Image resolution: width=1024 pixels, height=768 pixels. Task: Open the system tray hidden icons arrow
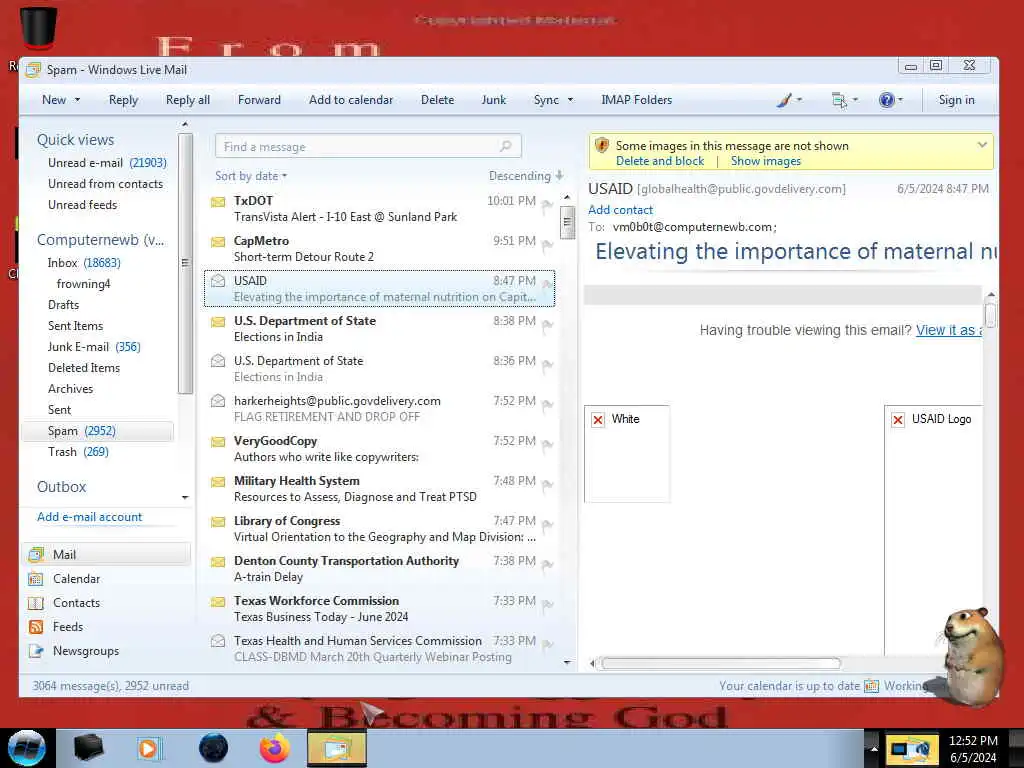click(873, 748)
